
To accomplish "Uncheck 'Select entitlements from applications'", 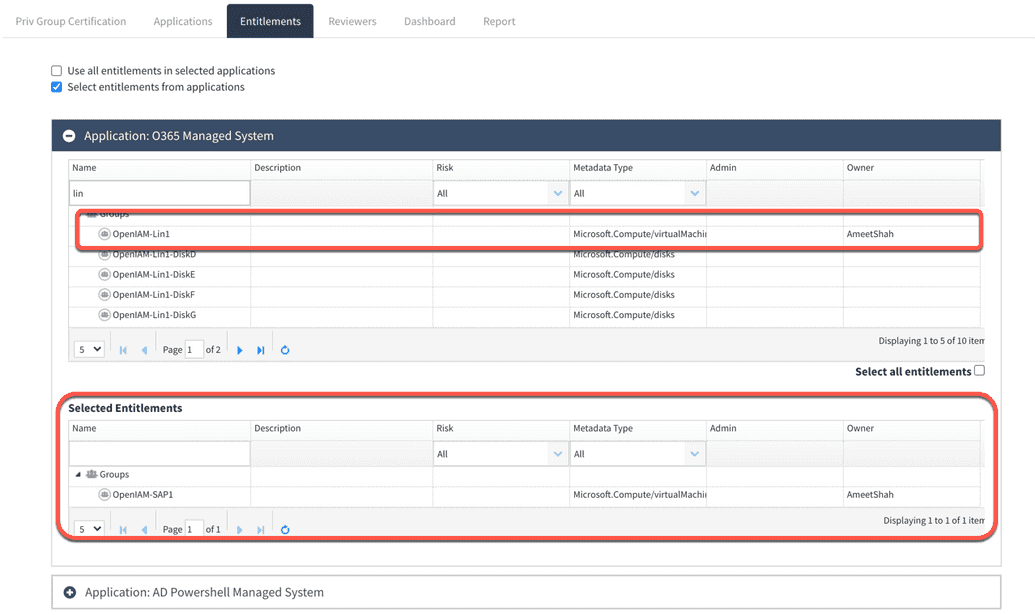I will click(x=56, y=87).
